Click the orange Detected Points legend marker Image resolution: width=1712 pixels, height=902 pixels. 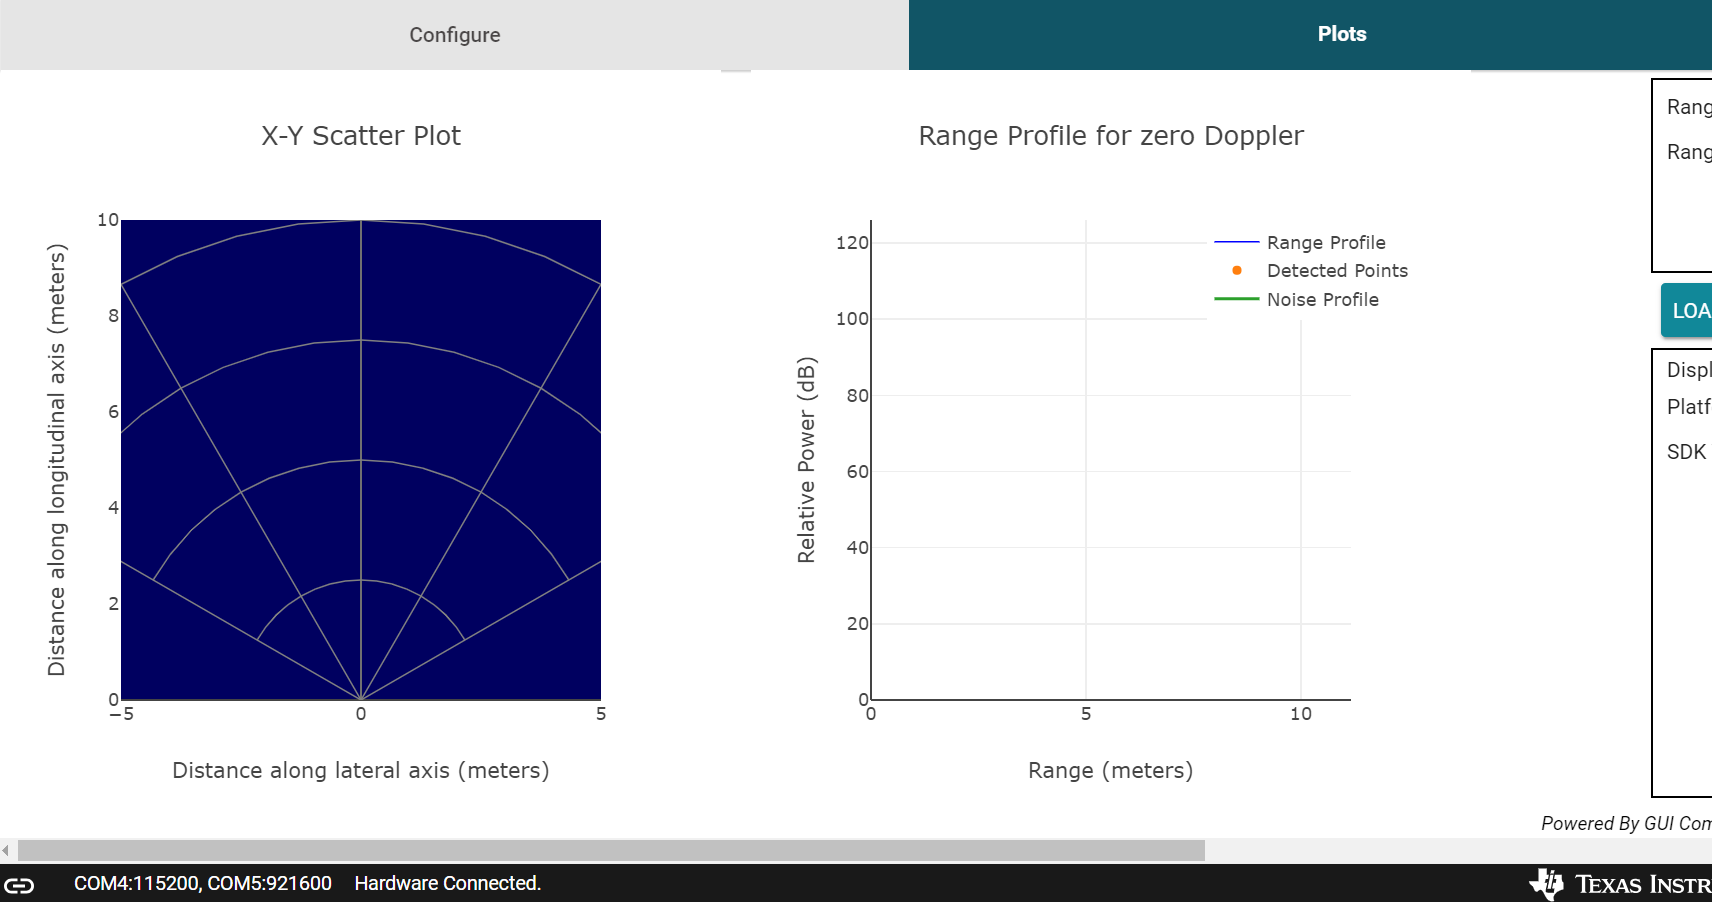pos(1237,270)
